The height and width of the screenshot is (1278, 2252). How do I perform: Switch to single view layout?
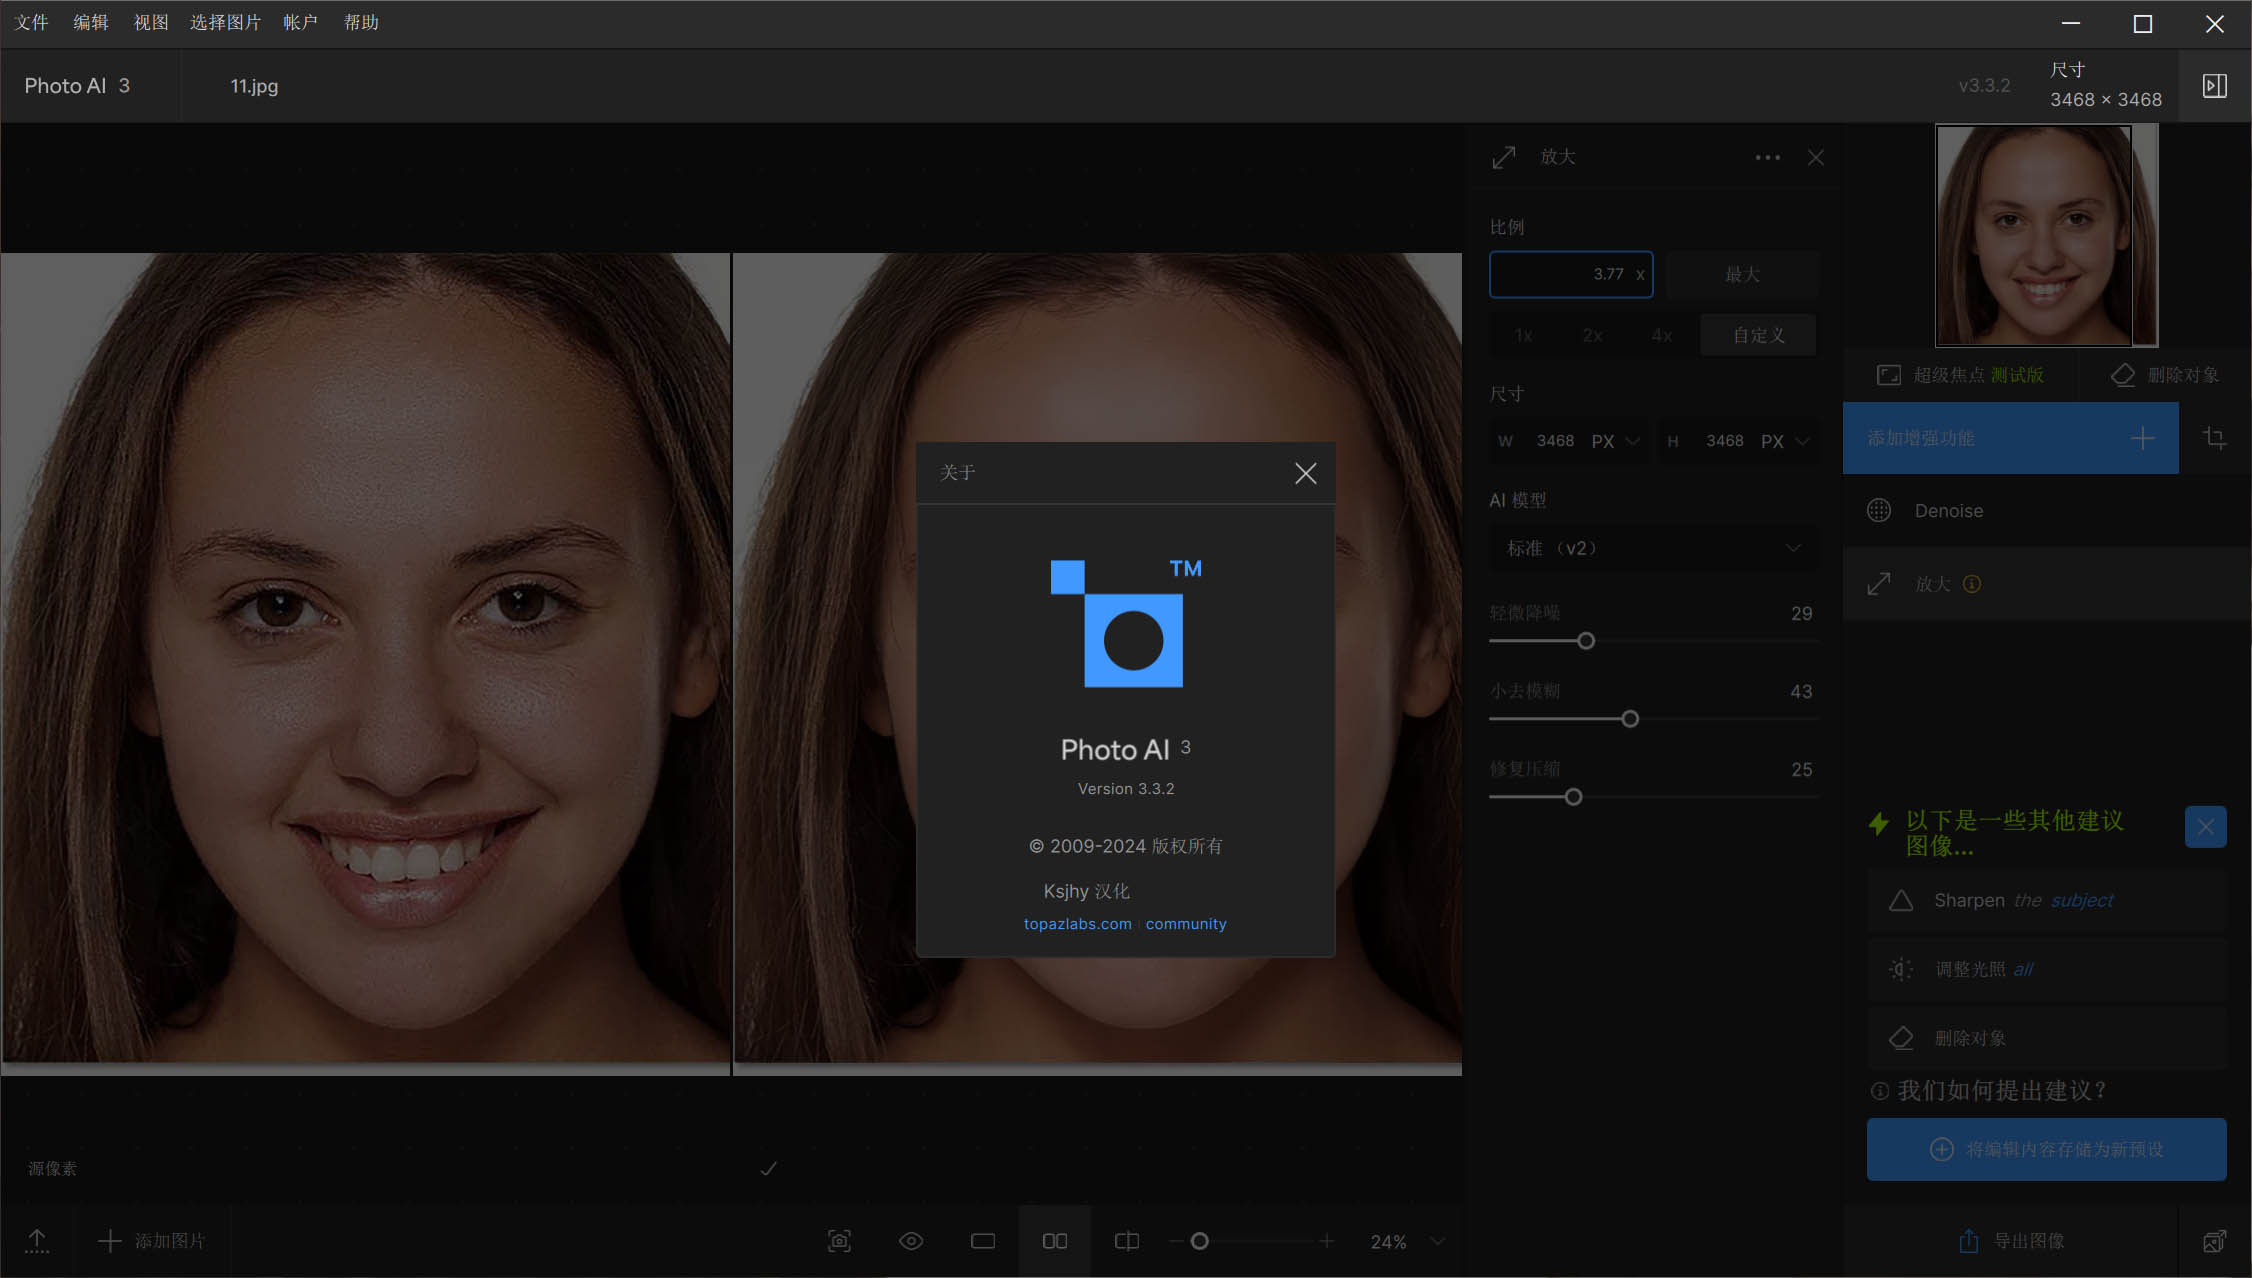[x=983, y=1241]
